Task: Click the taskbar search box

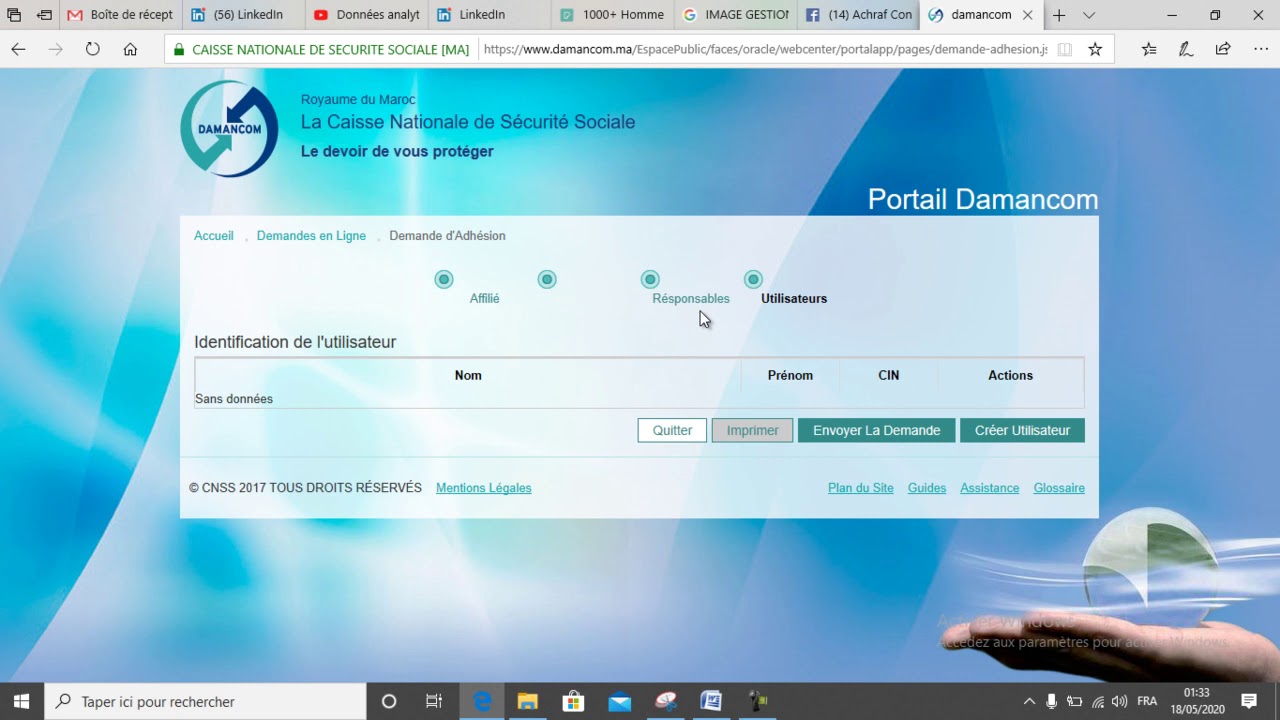Action: [206, 701]
